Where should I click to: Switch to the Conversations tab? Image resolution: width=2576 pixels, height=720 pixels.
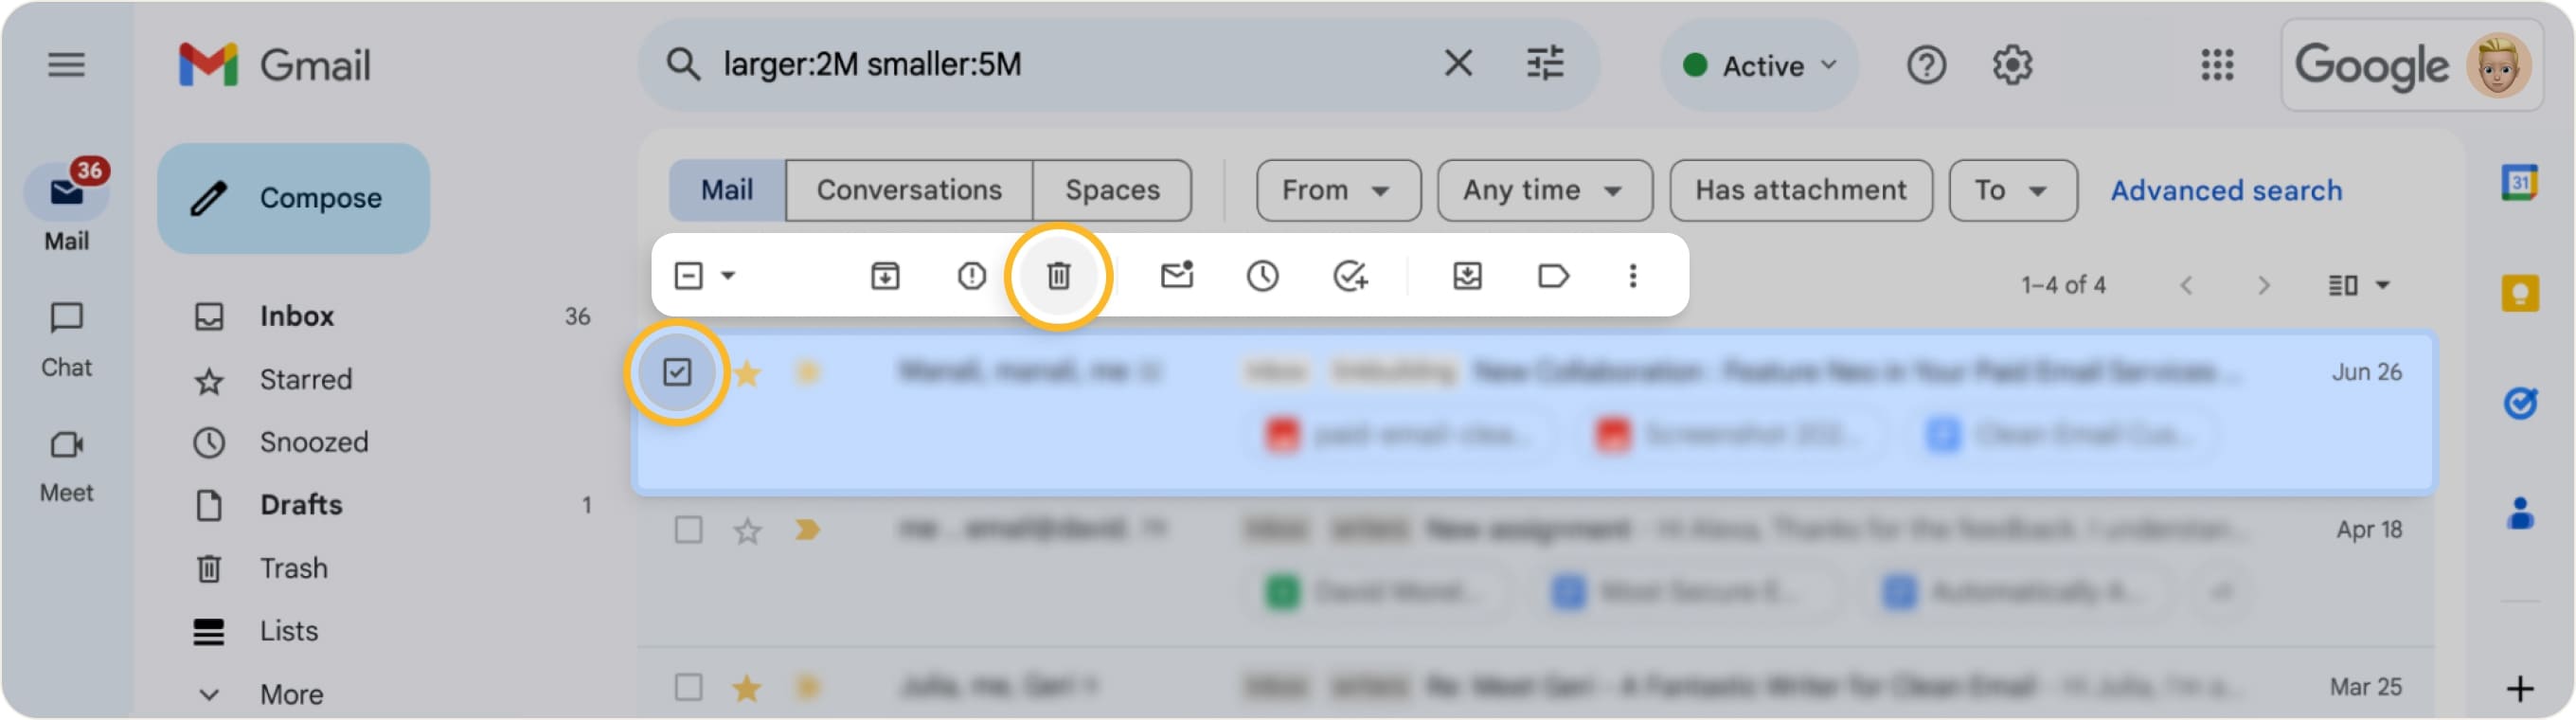[909, 189]
